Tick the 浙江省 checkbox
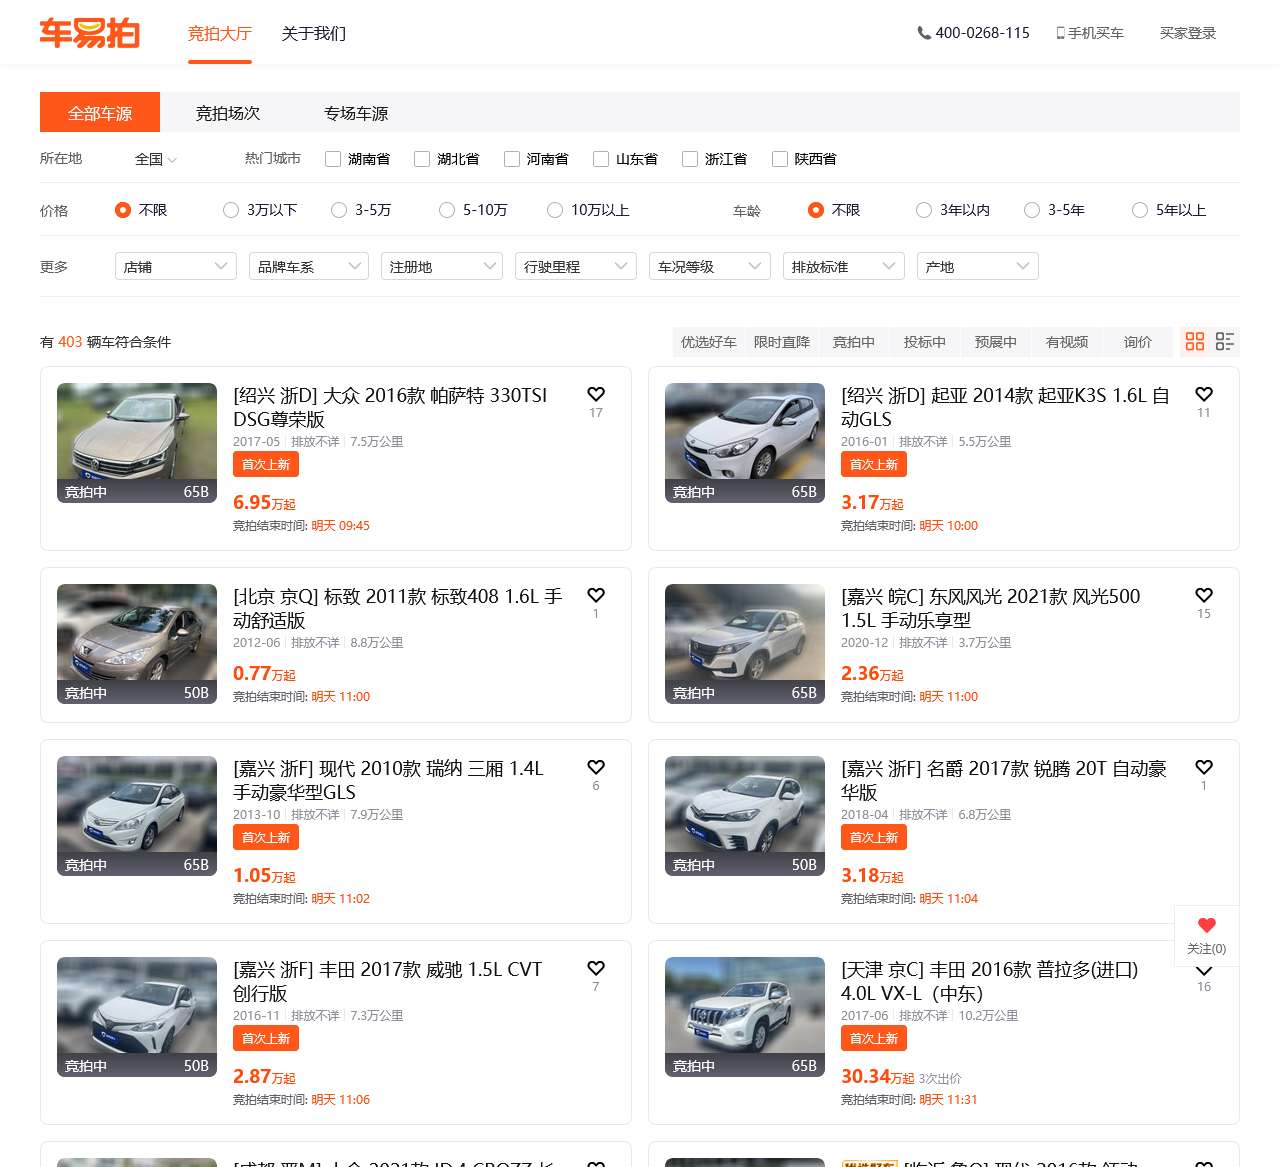Image resolution: width=1280 pixels, height=1167 pixels. 690,159
